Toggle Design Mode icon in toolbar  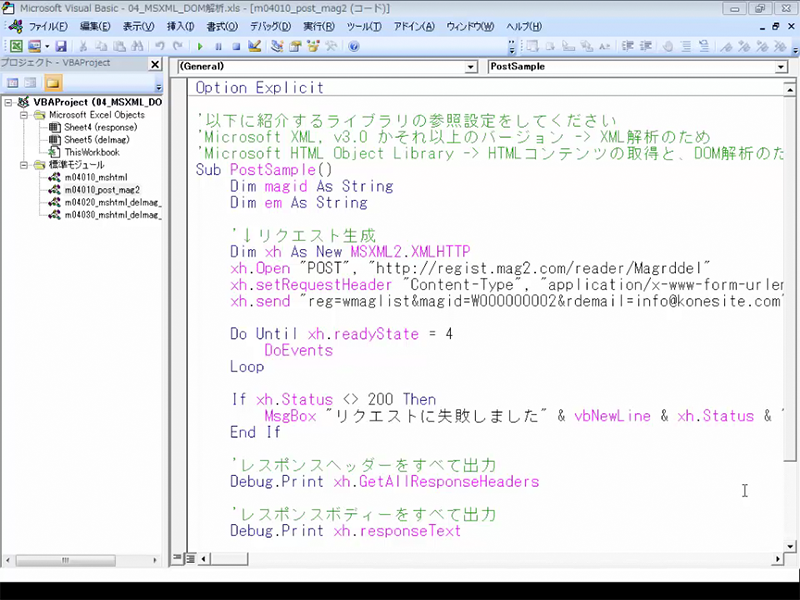[254, 46]
